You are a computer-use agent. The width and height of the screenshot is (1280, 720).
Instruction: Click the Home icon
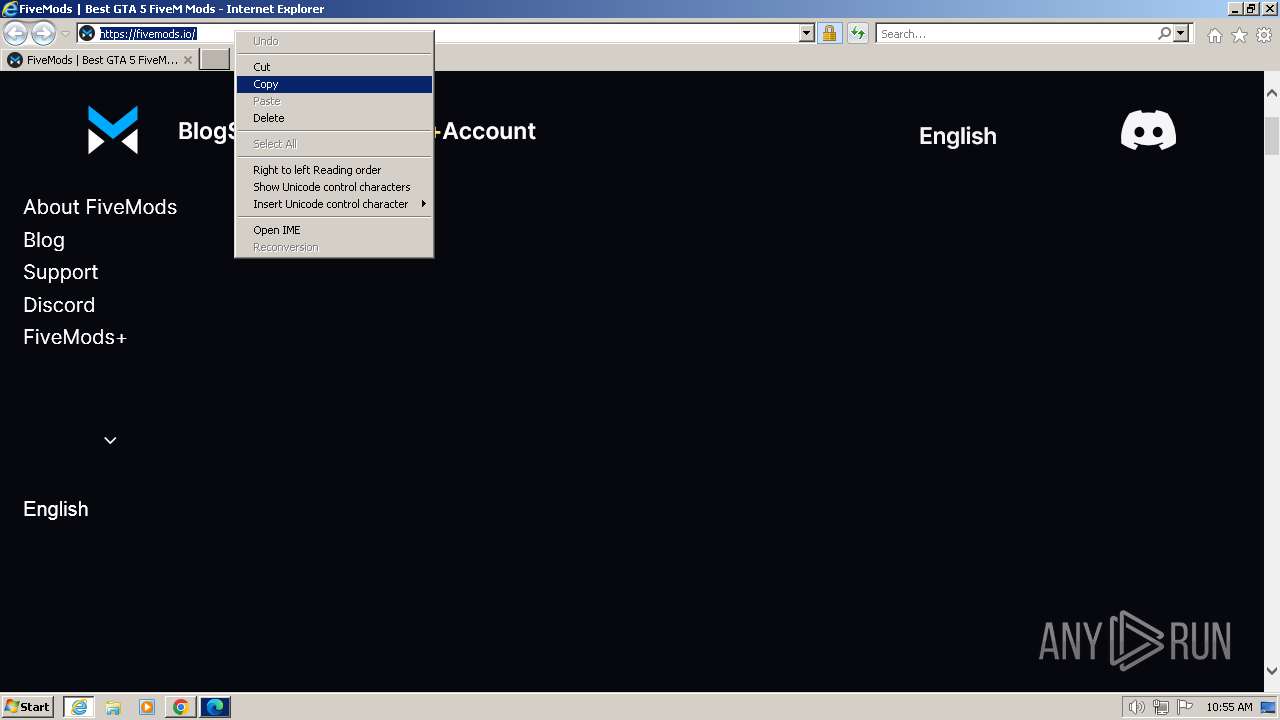pyautogui.click(x=1214, y=35)
